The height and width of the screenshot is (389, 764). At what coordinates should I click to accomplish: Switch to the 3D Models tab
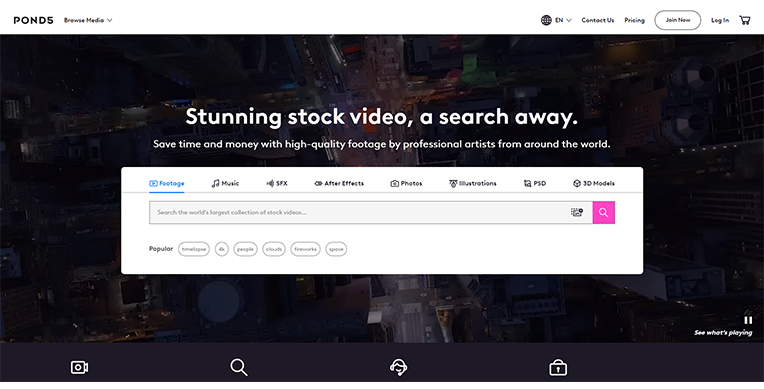tap(593, 183)
